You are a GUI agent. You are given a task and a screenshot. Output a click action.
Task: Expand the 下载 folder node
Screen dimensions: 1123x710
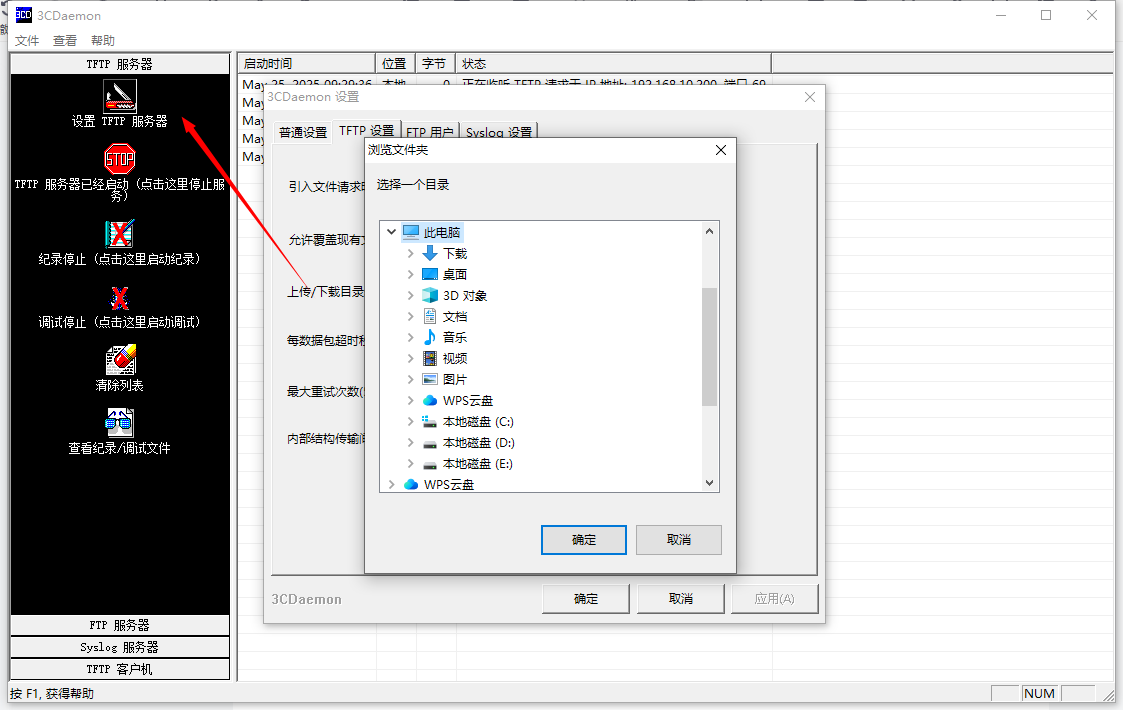click(x=410, y=253)
